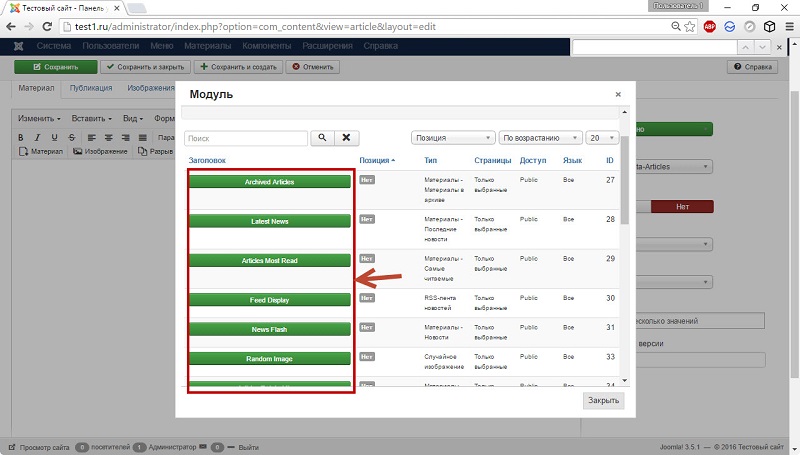Open the Позиция filter dropdown
This screenshot has width=800, height=455.
(453, 138)
